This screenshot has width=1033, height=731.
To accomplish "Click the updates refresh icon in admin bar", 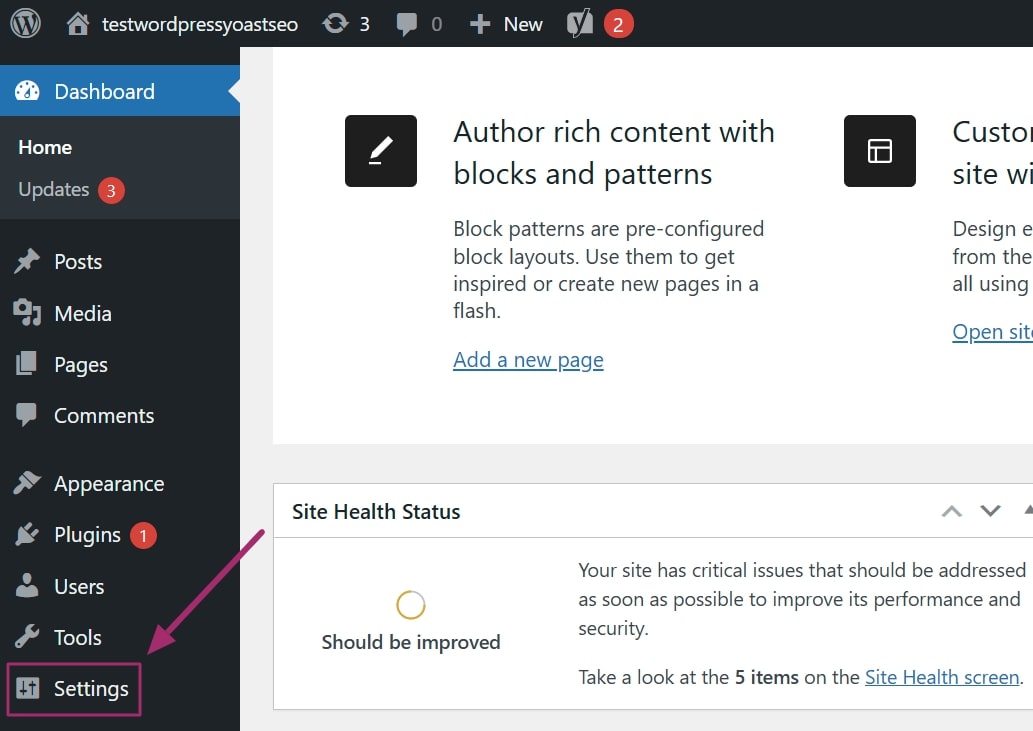I will pyautogui.click(x=335, y=24).
